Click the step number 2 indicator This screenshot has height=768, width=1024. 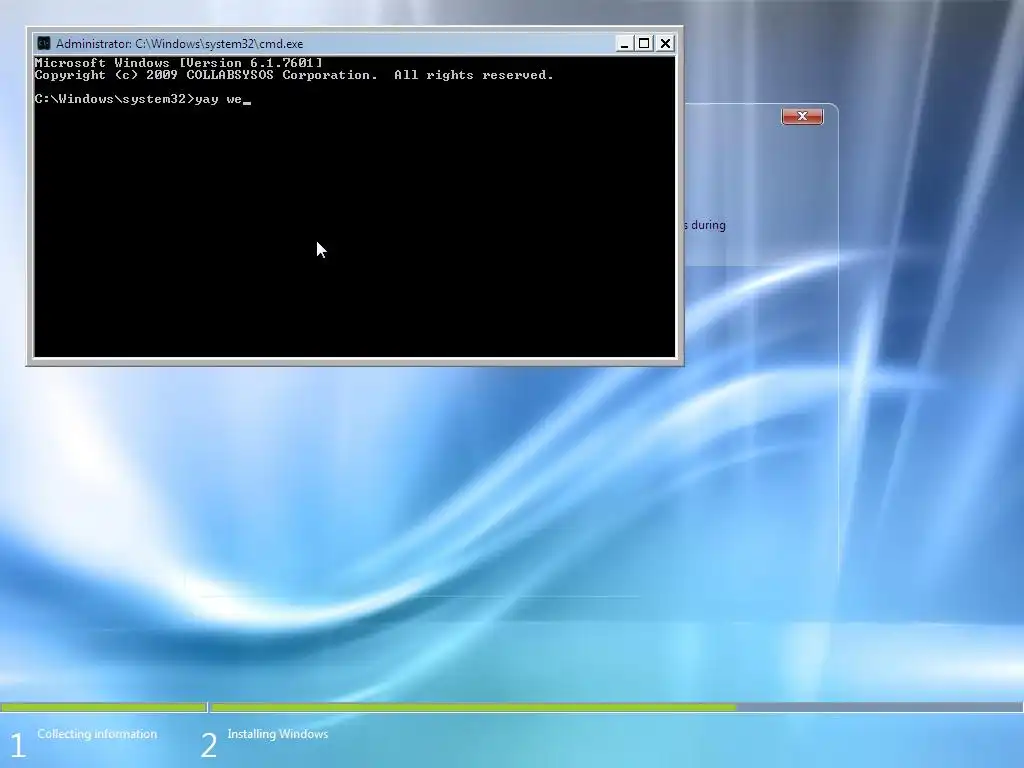pyautogui.click(x=208, y=745)
